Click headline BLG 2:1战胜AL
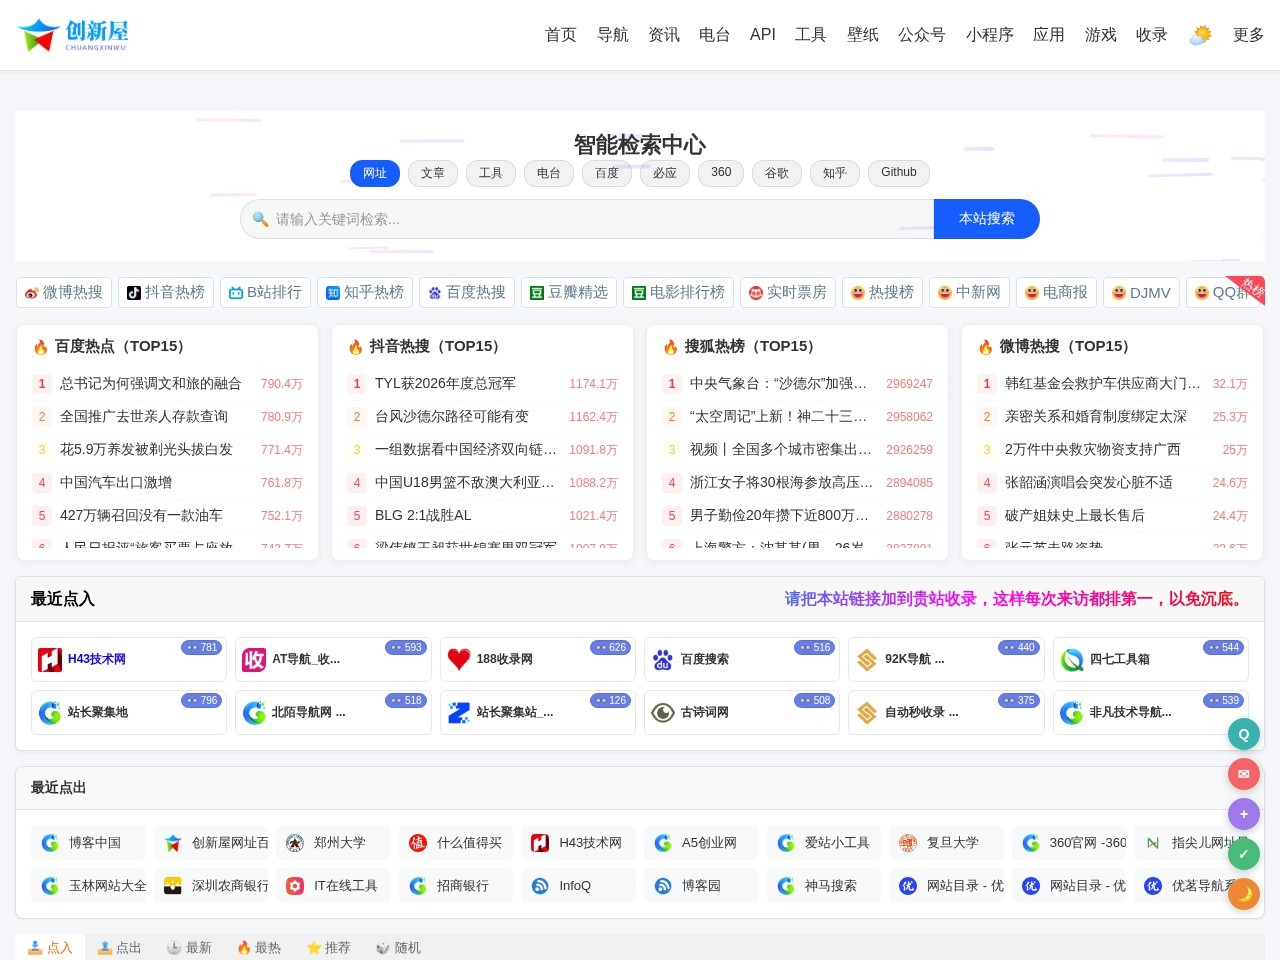The image size is (1280, 960). pyautogui.click(x=423, y=516)
